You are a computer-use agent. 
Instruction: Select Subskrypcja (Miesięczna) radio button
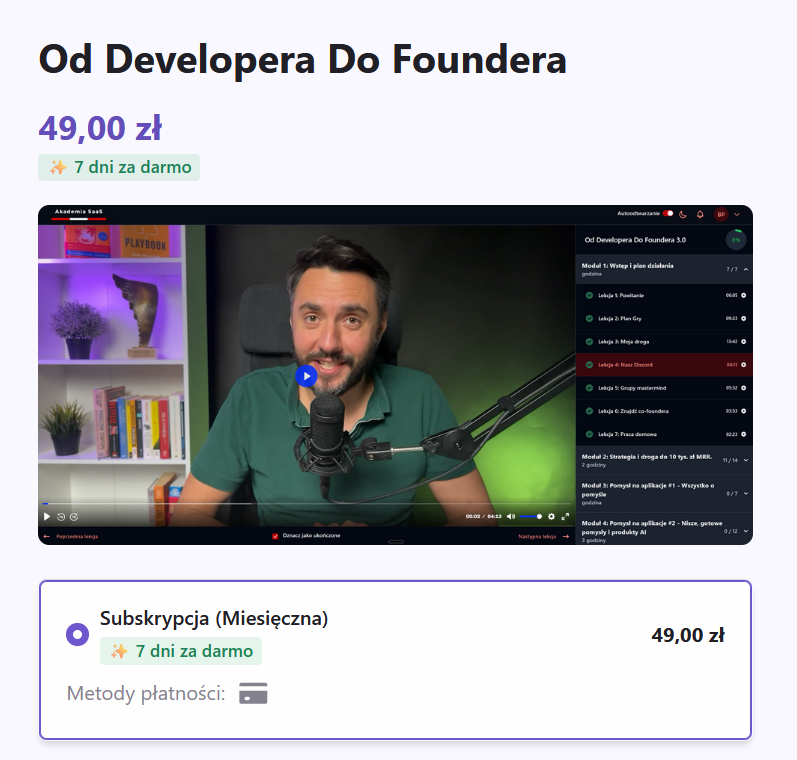point(78,634)
